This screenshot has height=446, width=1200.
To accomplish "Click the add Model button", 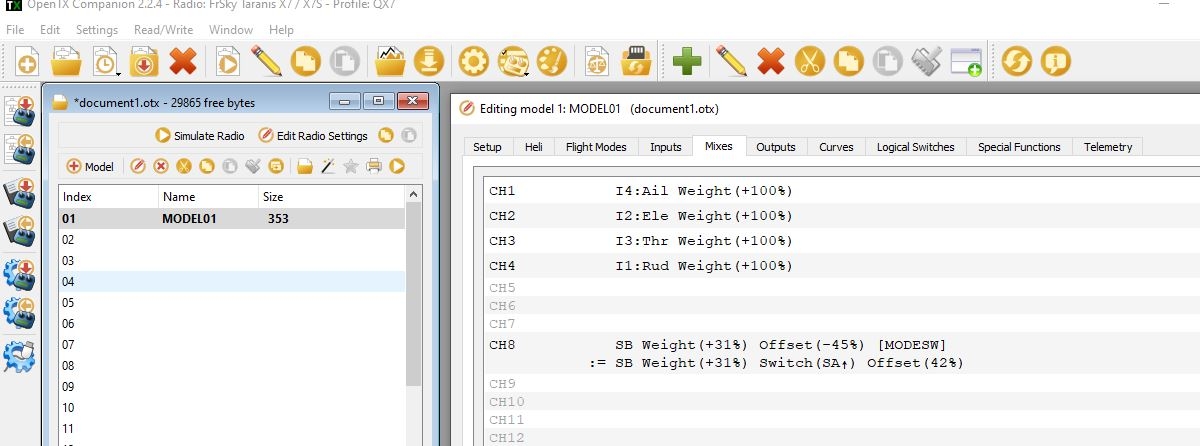I will pos(91,166).
